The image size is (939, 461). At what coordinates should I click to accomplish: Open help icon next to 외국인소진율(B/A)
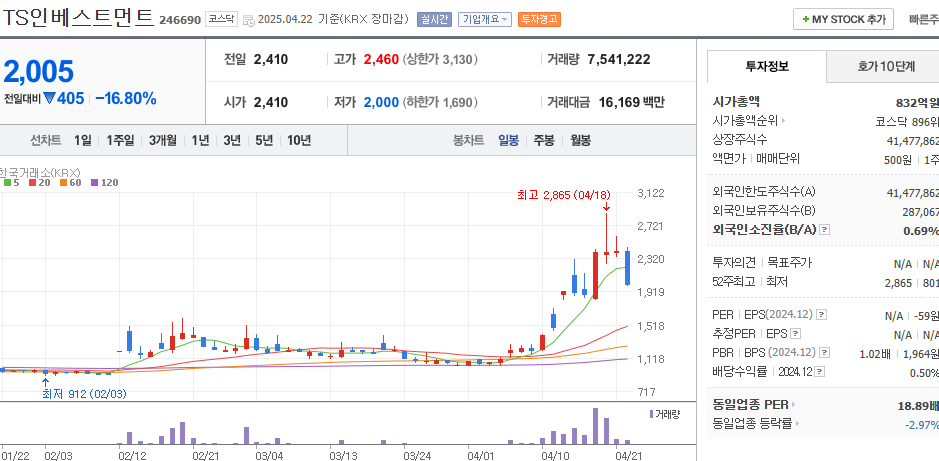[825, 229]
